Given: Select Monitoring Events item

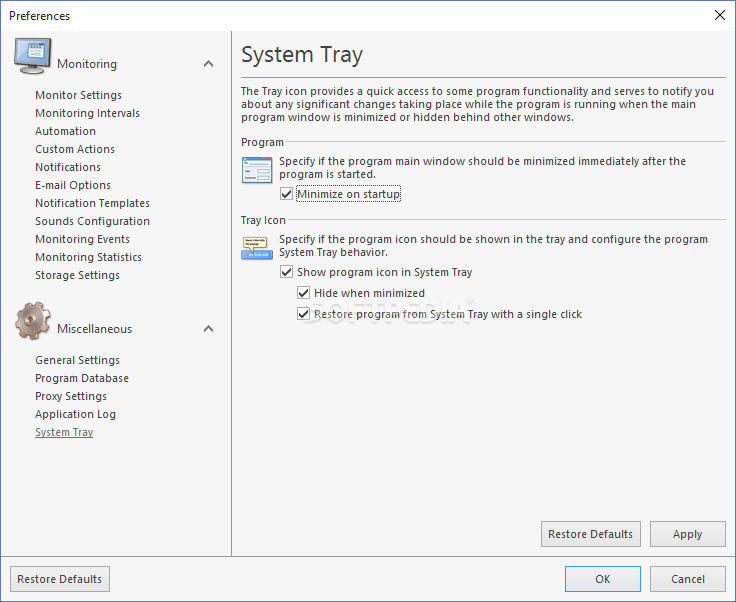Looking at the screenshot, I should (82, 239).
